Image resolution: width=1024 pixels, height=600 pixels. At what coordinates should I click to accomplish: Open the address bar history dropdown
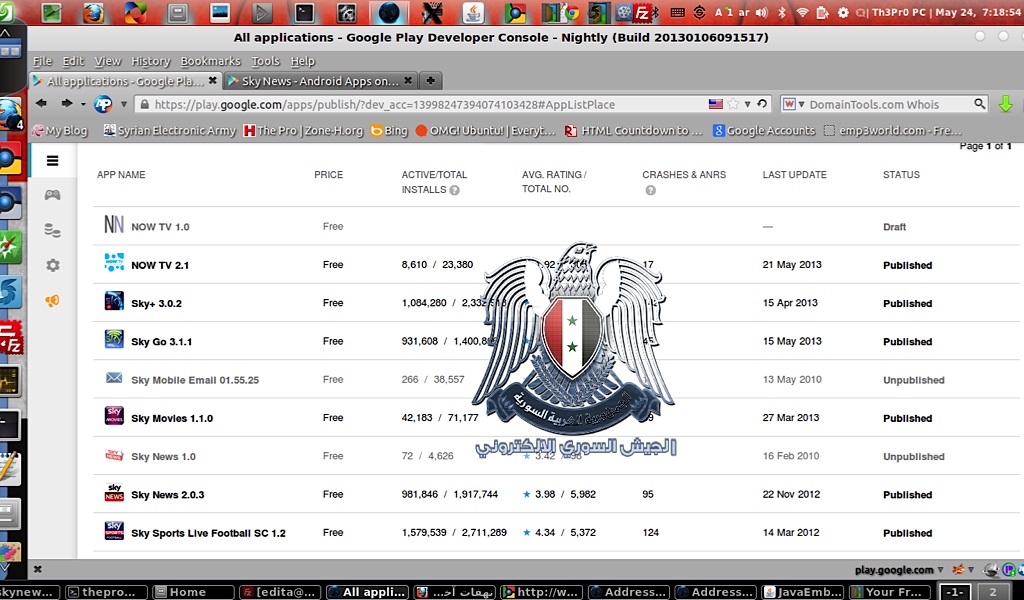tap(748, 104)
